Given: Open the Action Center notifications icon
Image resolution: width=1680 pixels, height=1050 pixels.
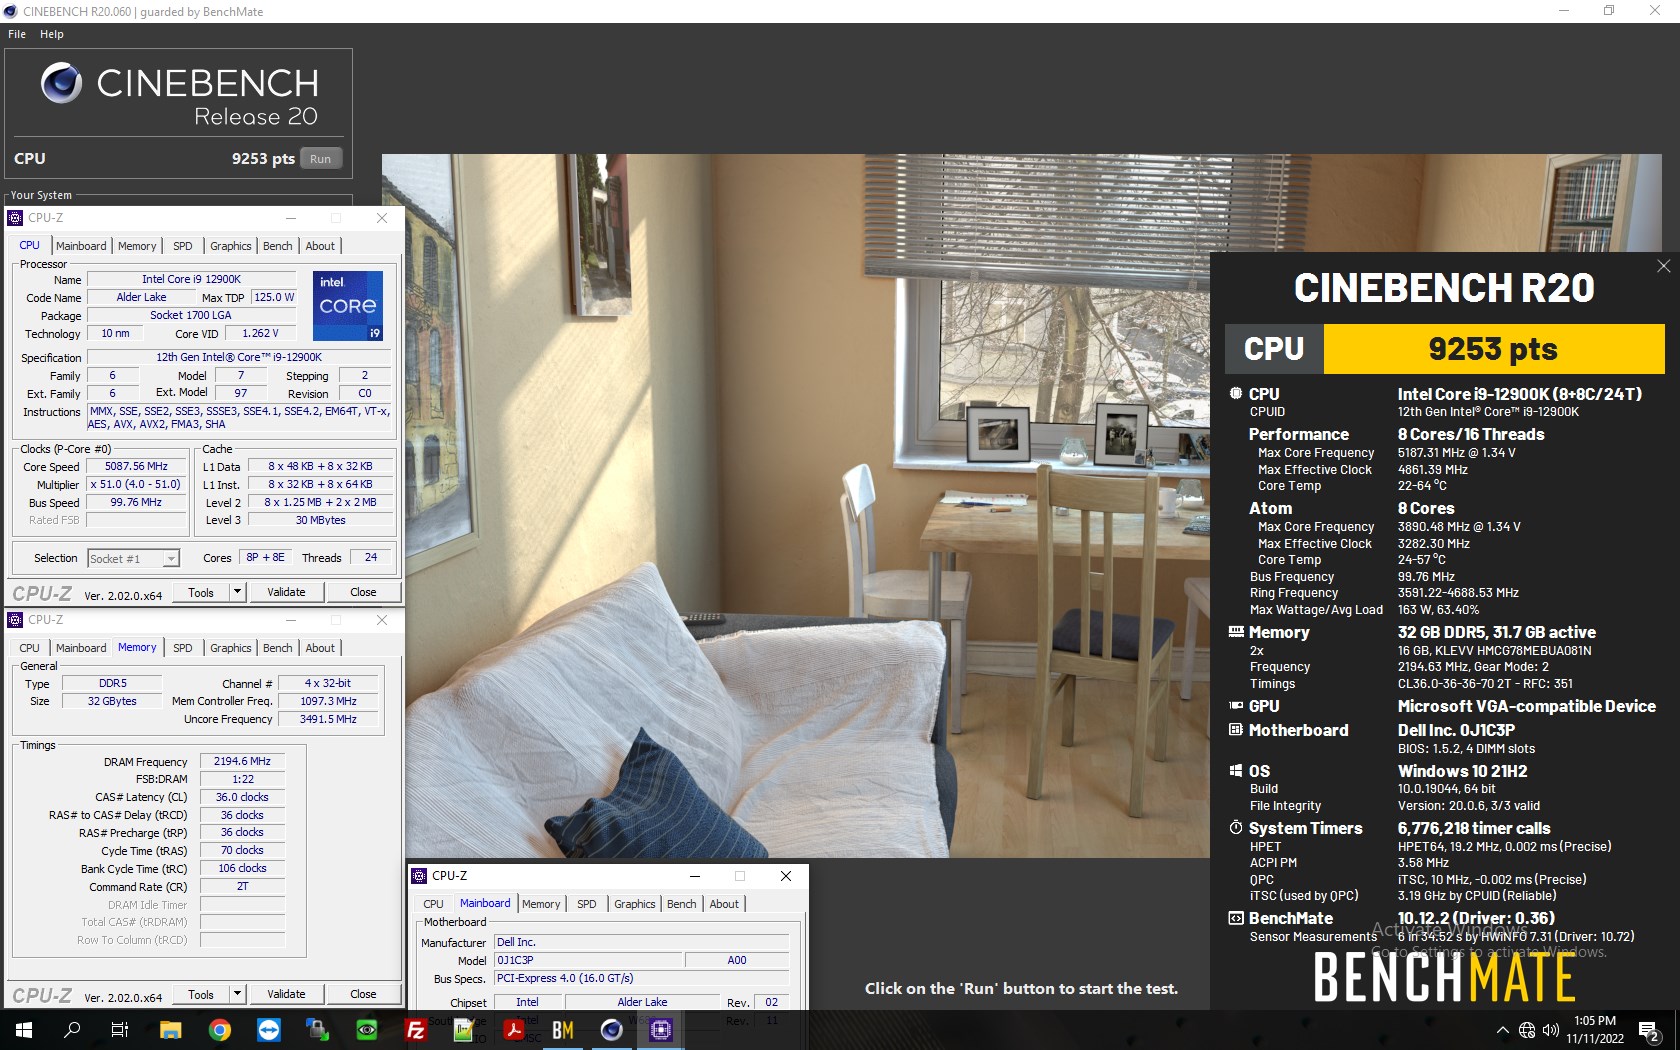Looking at the screenshot, I should 1649,1031.
